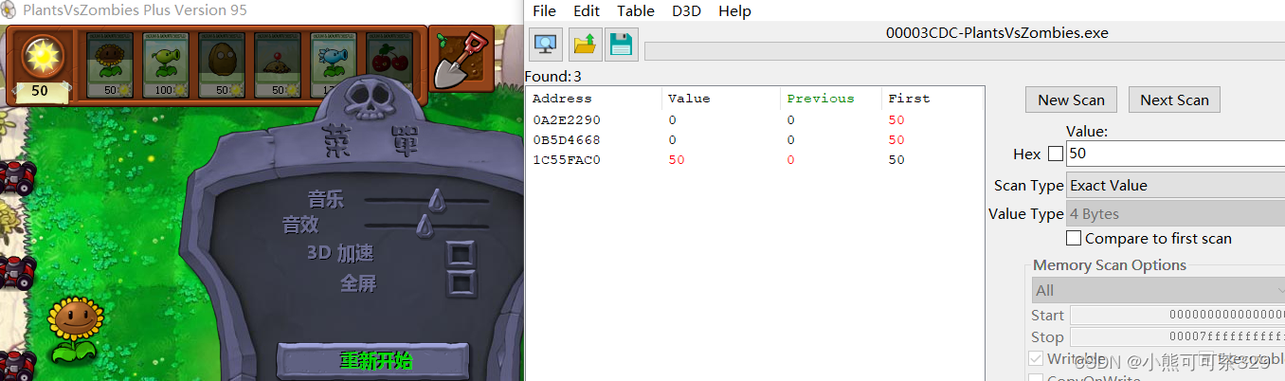
Task: Click the process select computer icon
Action: [x=546, y=44]
